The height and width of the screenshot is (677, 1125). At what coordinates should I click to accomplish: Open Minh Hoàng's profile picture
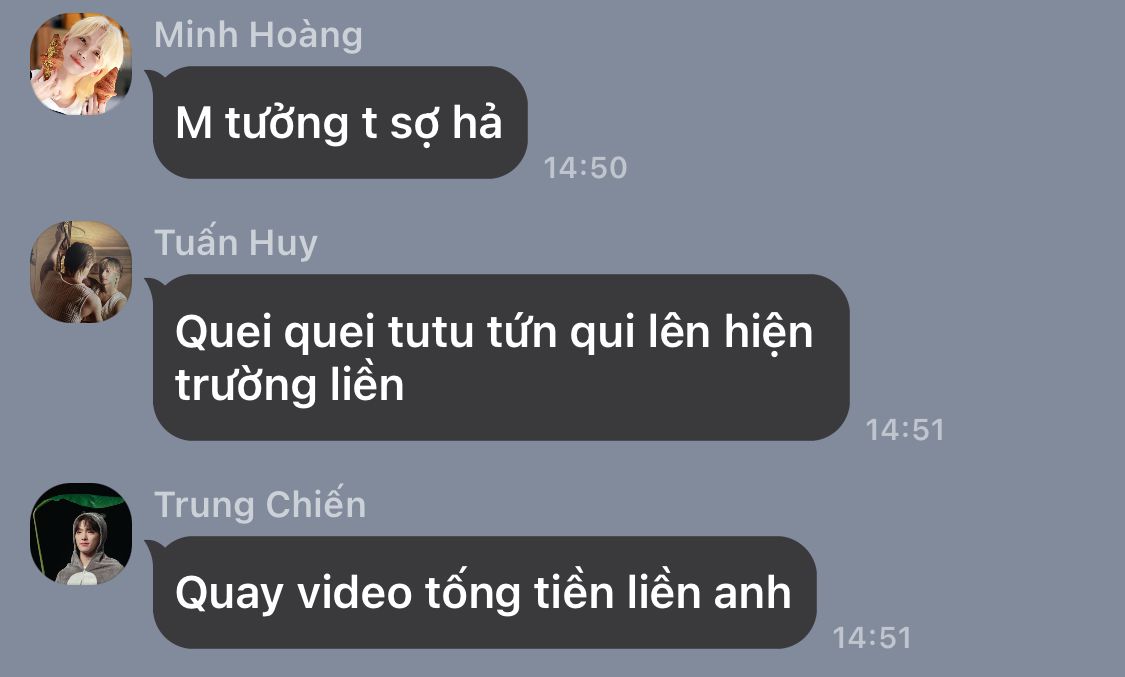(81, 63)
